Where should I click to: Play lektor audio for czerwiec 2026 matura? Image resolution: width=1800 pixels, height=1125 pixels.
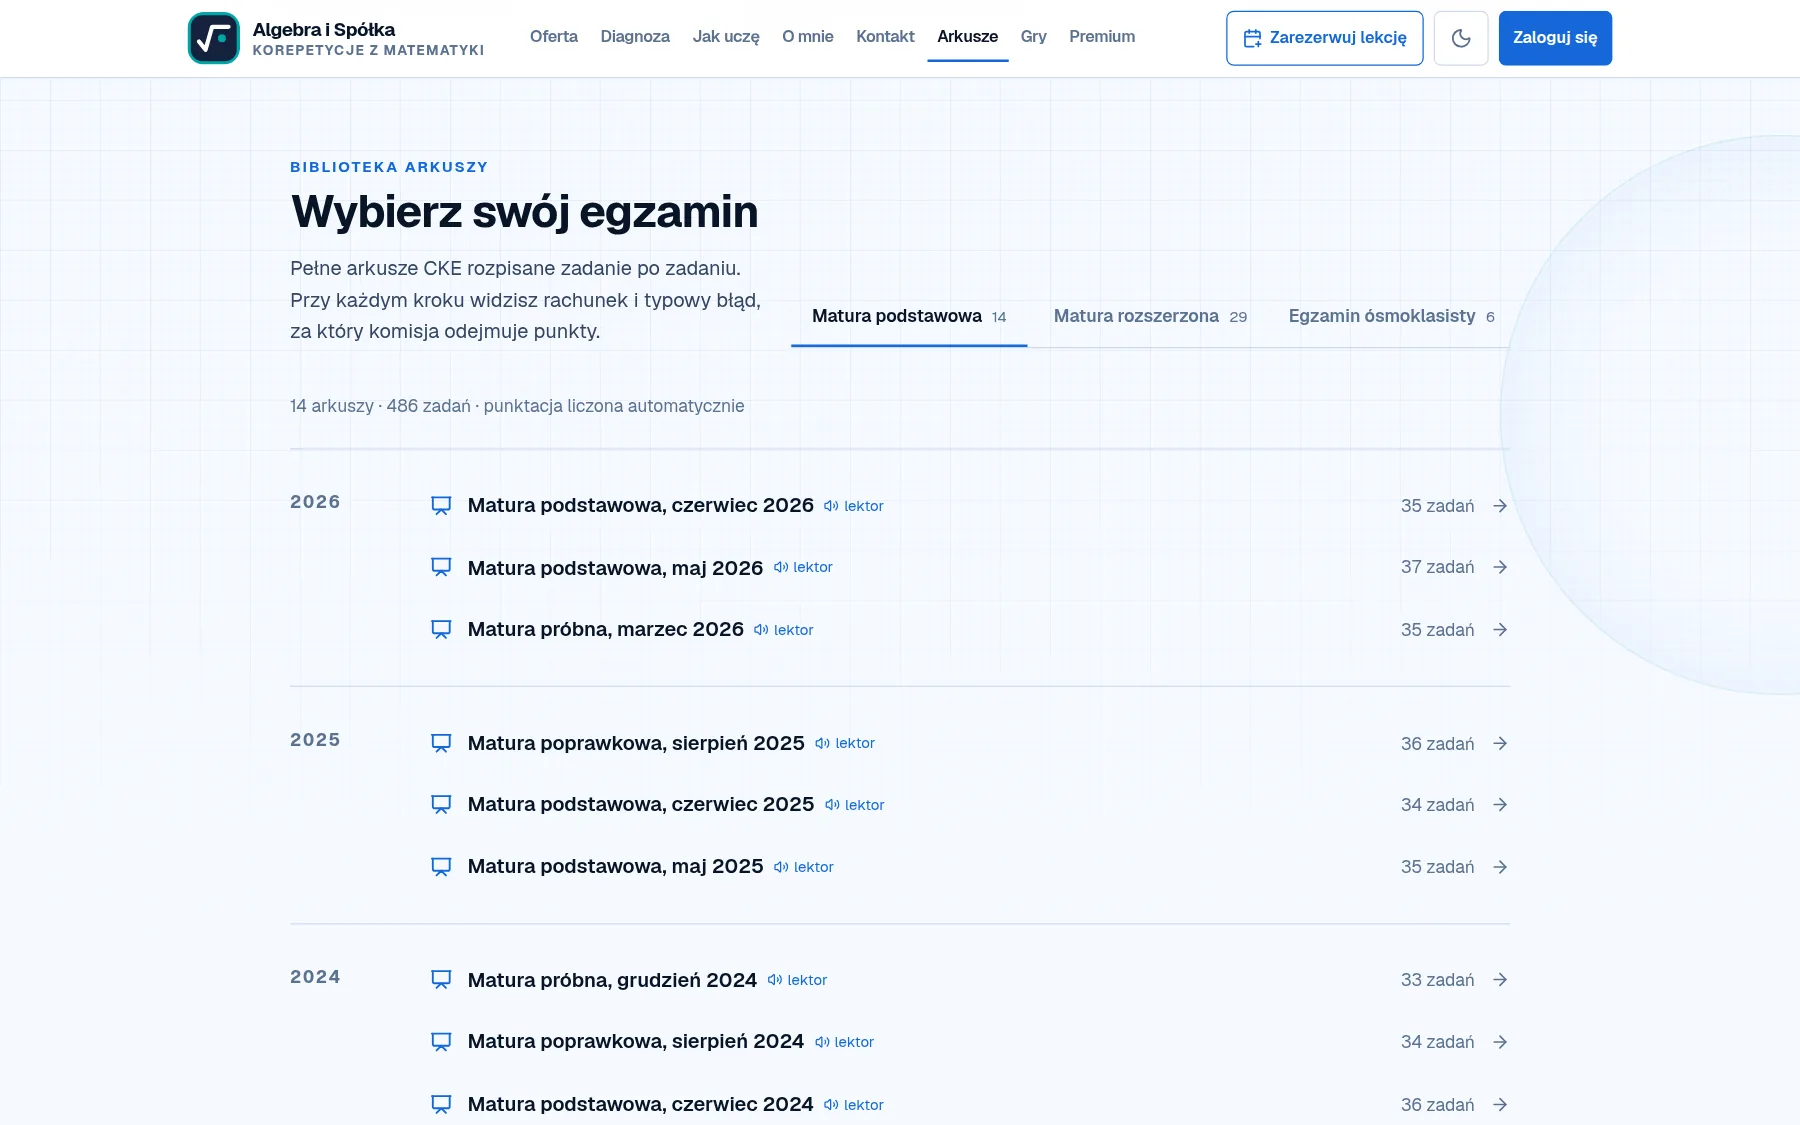coord(854,506)
